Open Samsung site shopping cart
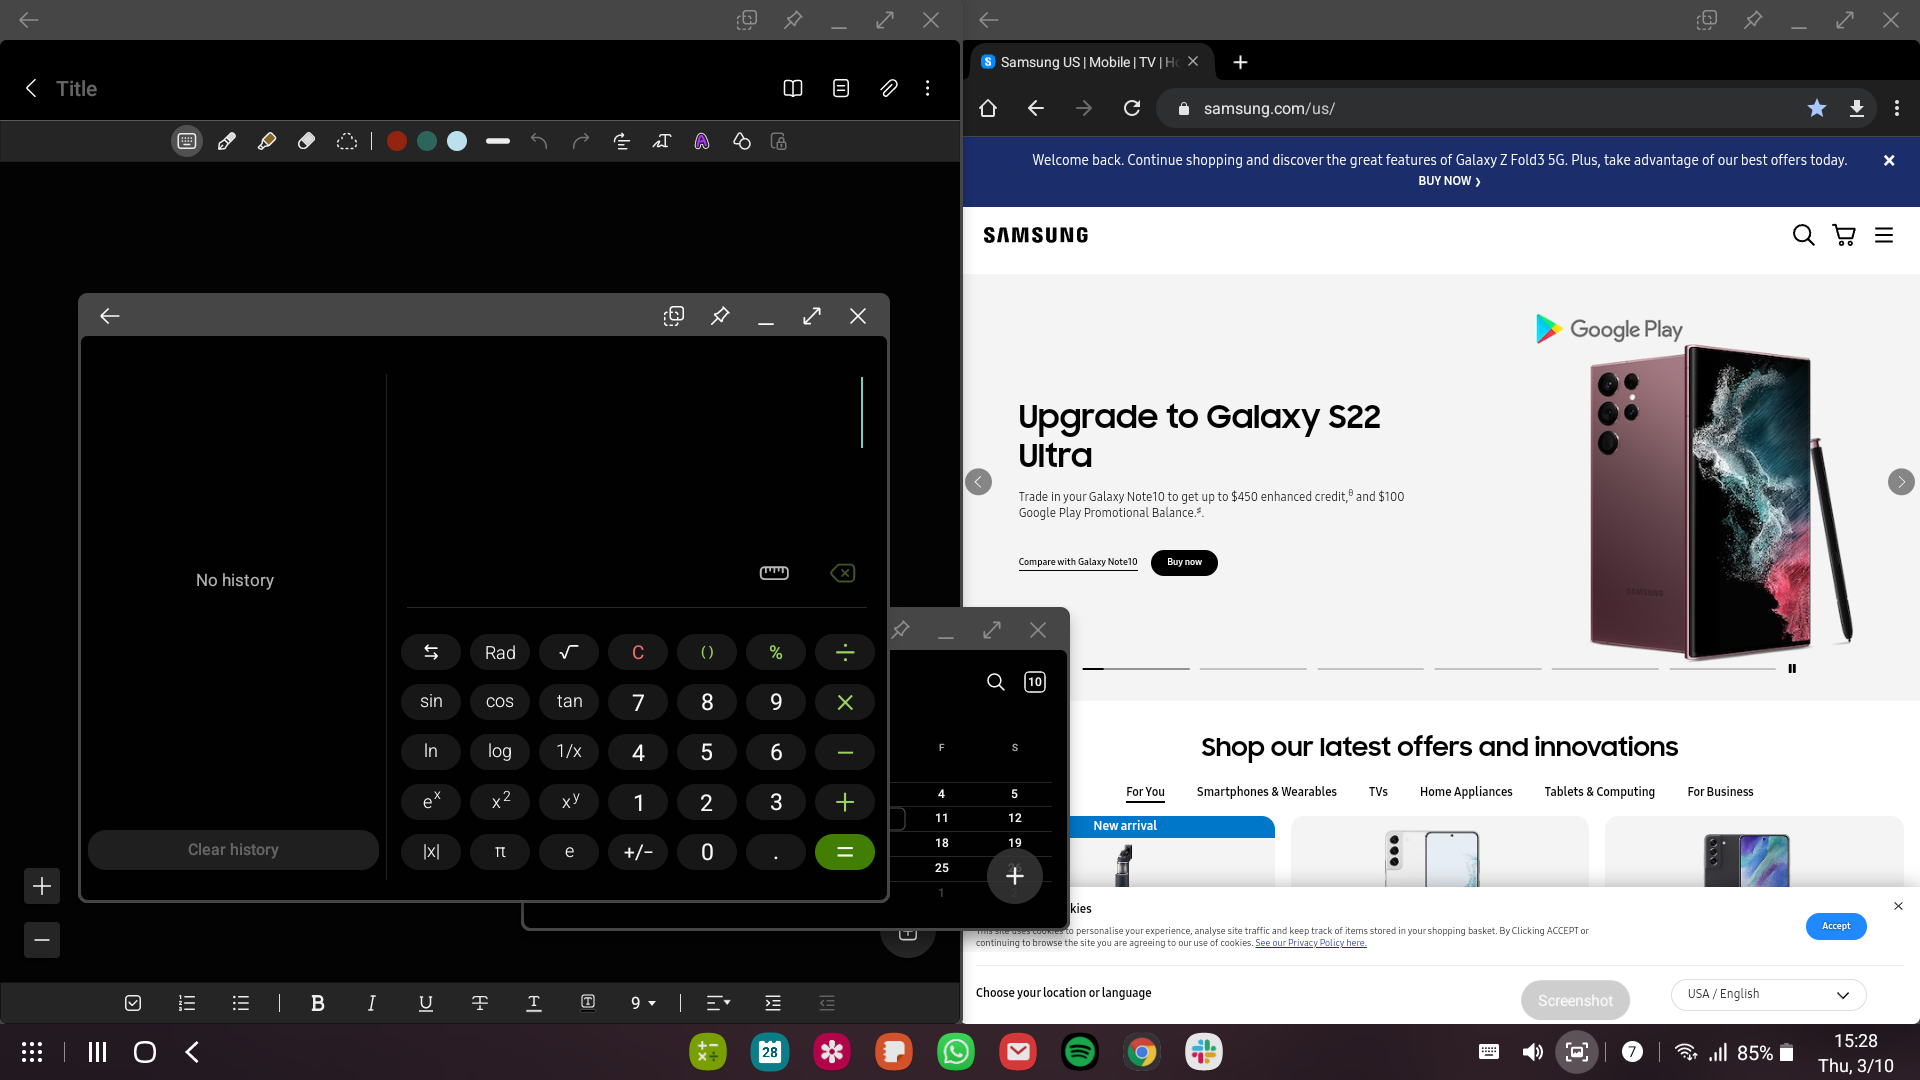1920x1080 pixels. pyautogui.click(x=1843, y=235)
